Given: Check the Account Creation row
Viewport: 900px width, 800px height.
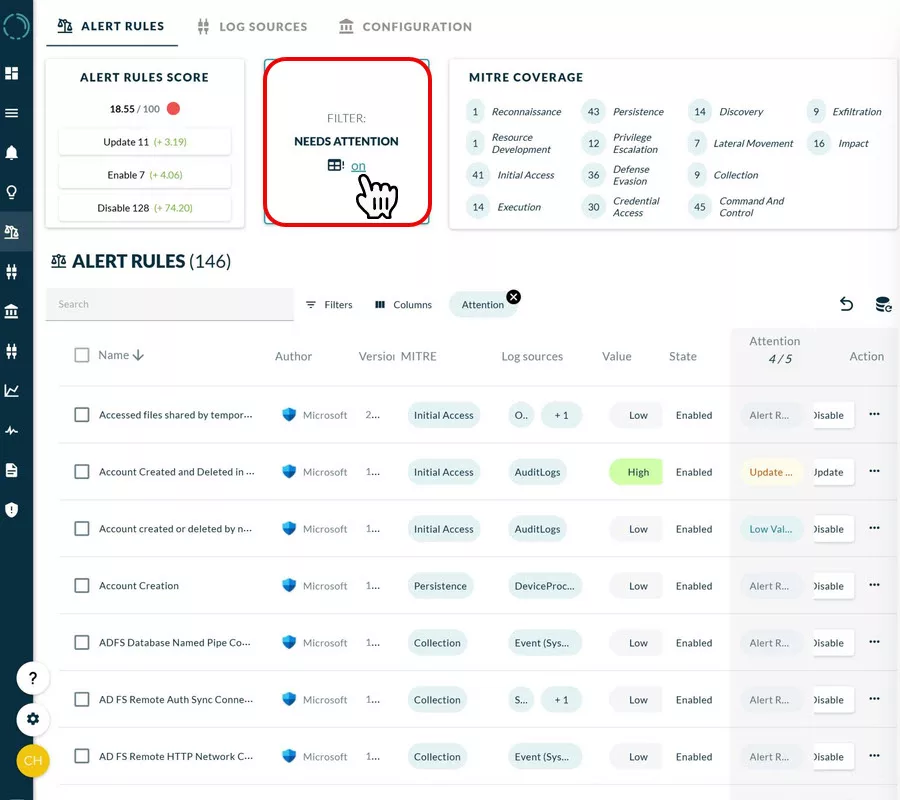Looking at the screenshot, I should pyautogui.click(x=82, y=585).
